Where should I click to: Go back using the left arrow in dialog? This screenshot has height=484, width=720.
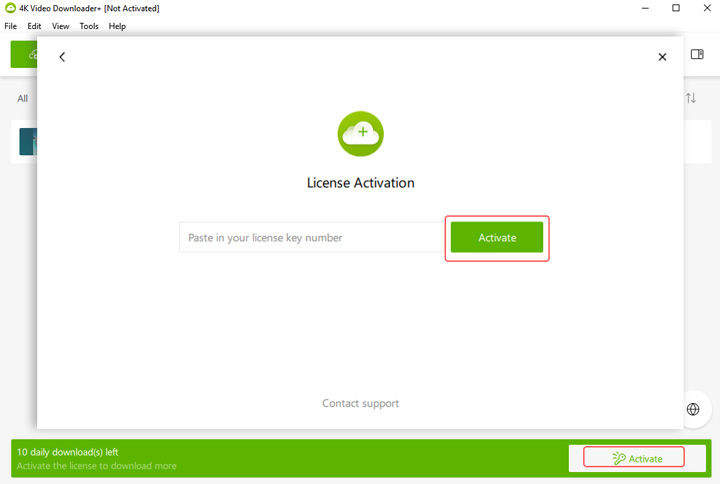tap(62, 57)
